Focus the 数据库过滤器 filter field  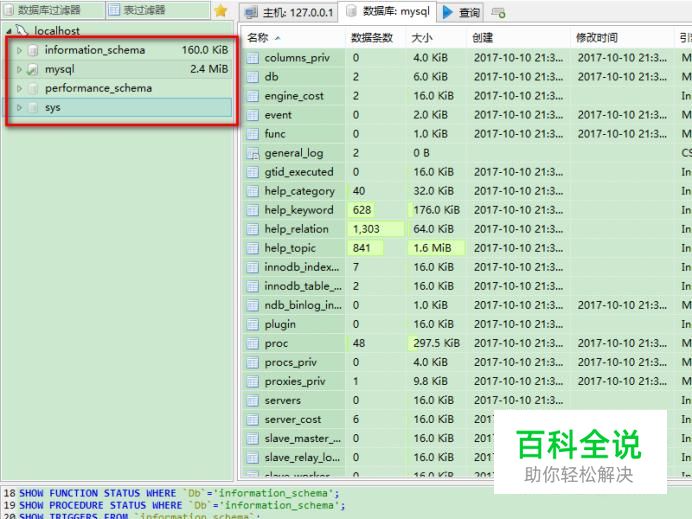pos(53,10)
